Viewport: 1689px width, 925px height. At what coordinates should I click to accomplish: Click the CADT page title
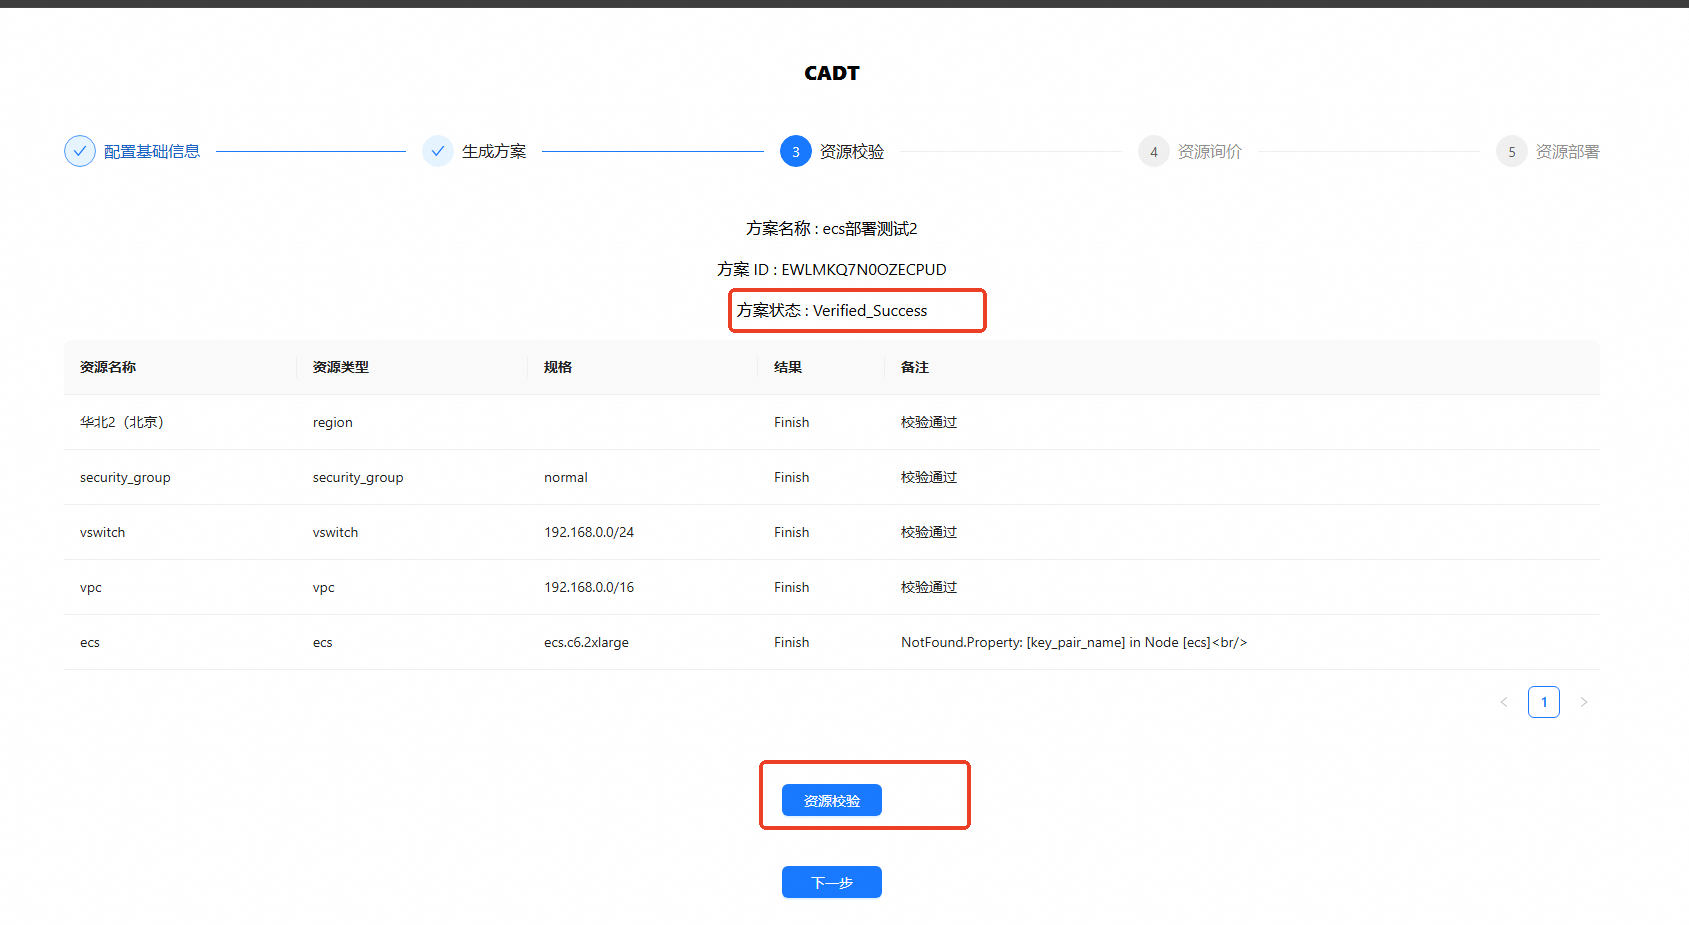(832, 73)
